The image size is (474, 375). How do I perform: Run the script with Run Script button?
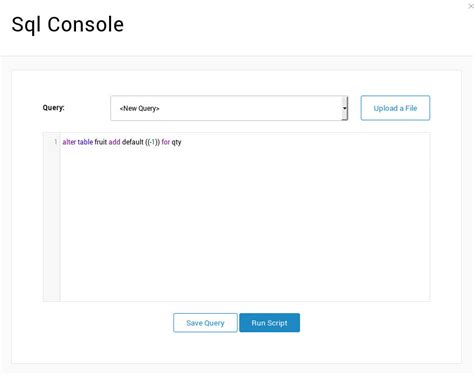[x=269, y=323]
